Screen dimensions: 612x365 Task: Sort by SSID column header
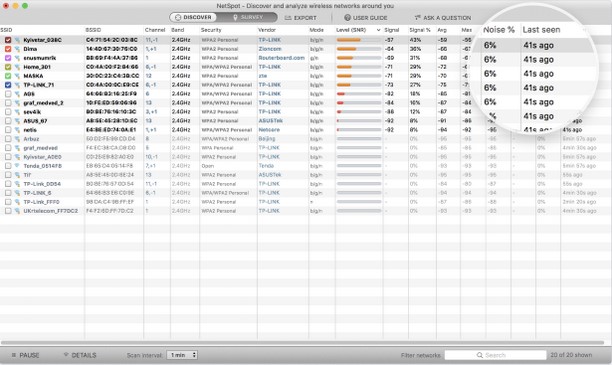pos(6,30)
